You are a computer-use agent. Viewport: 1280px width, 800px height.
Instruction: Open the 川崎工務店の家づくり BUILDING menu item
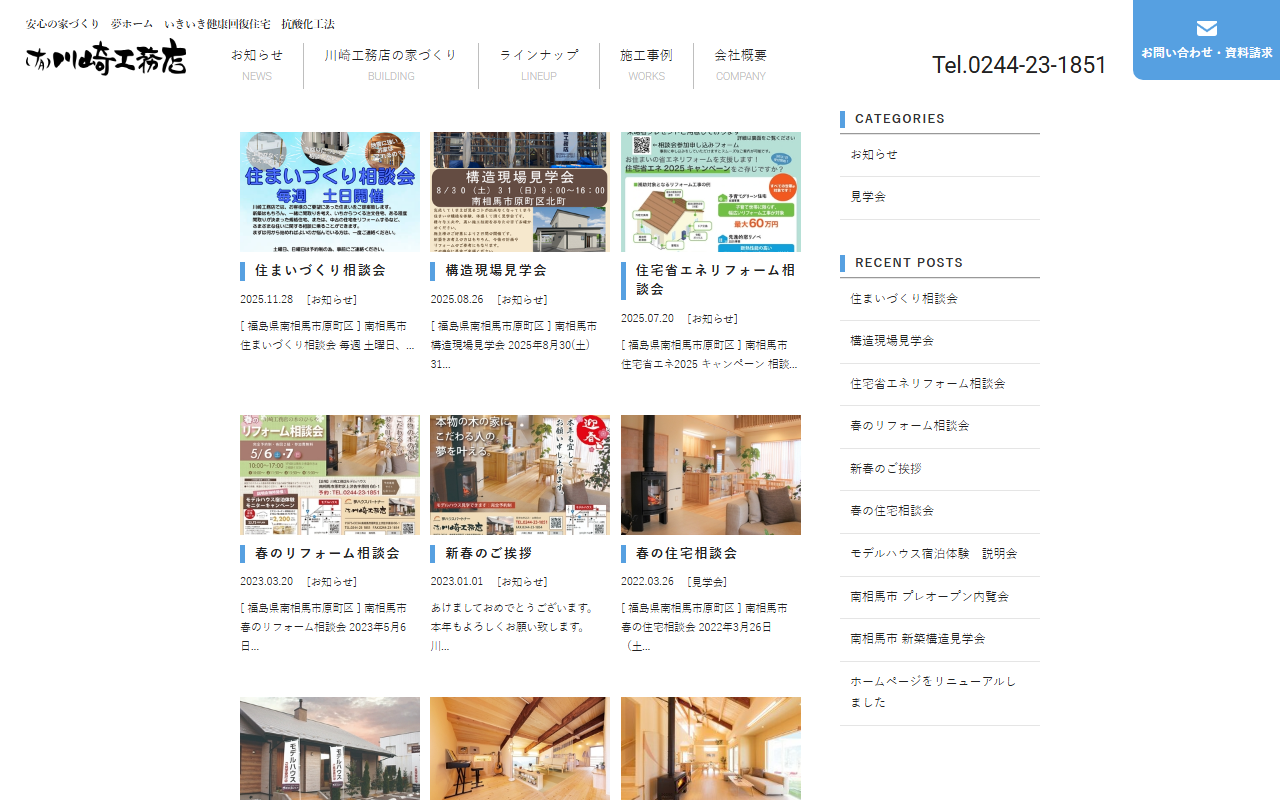[391, 65]
